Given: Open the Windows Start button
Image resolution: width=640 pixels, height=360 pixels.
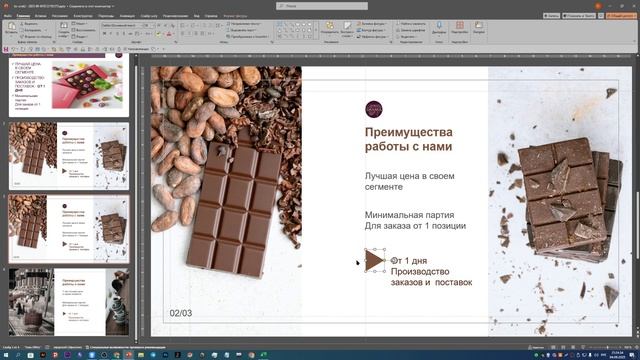Looking at the screenshot, I should point(6,355).
